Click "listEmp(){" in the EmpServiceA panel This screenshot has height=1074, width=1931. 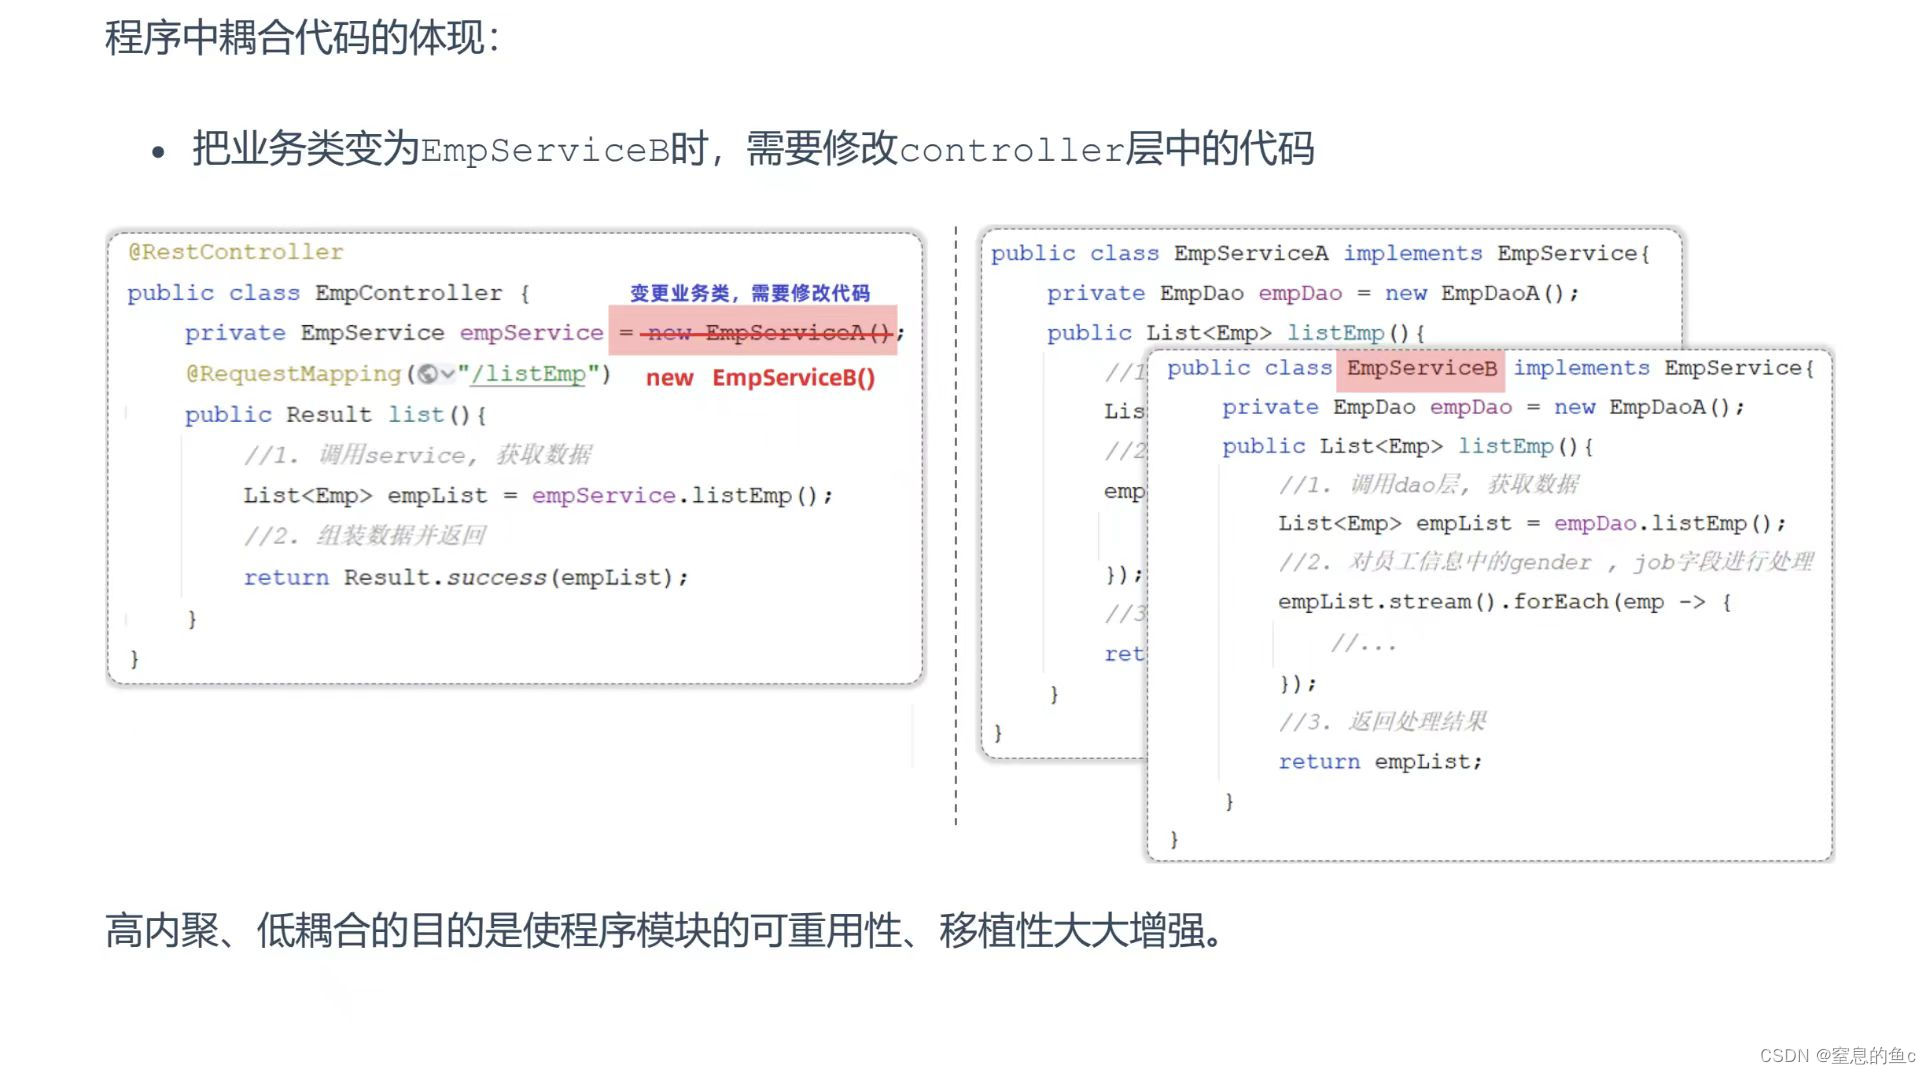[1356, 333]
